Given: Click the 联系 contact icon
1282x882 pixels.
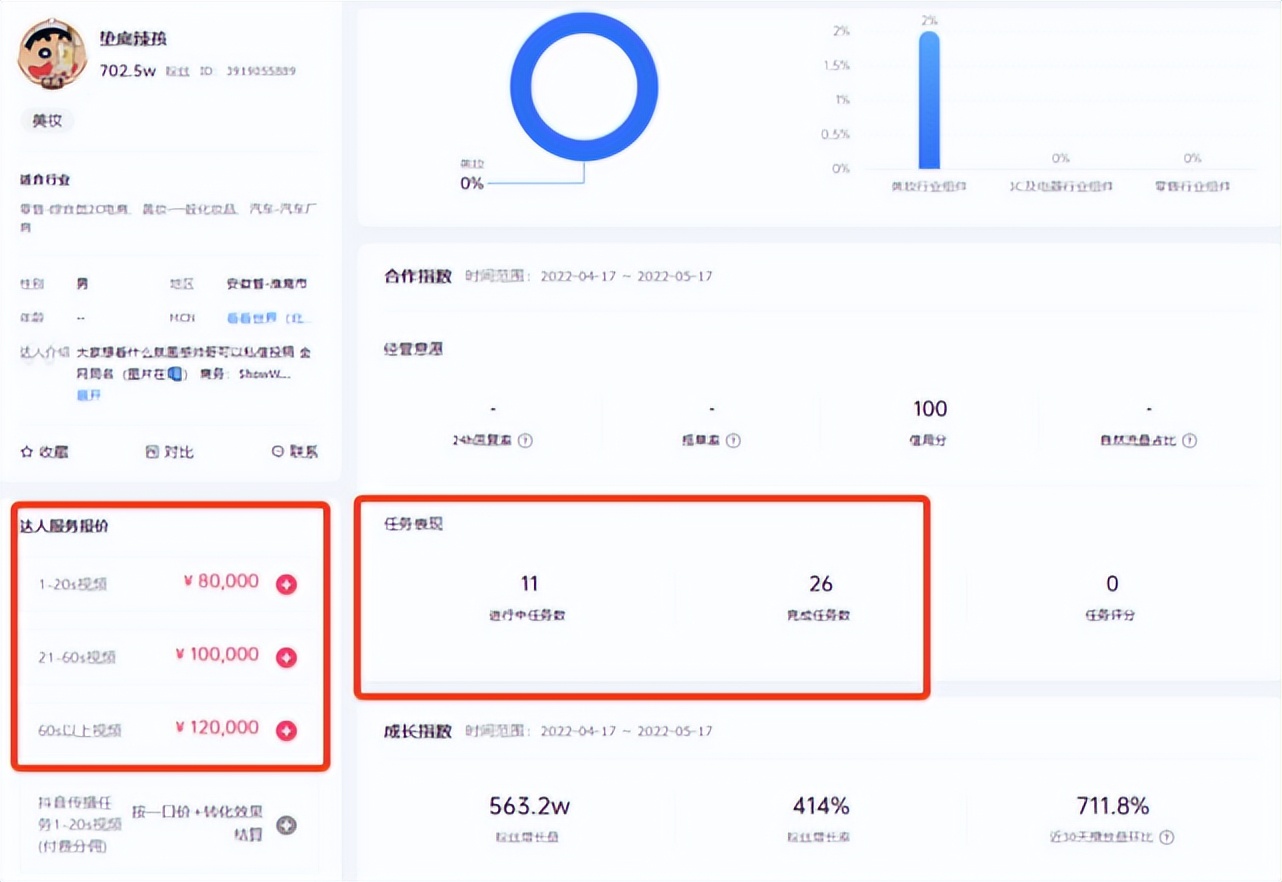Looking at the screenshot, I should click(x=276, y=451).
